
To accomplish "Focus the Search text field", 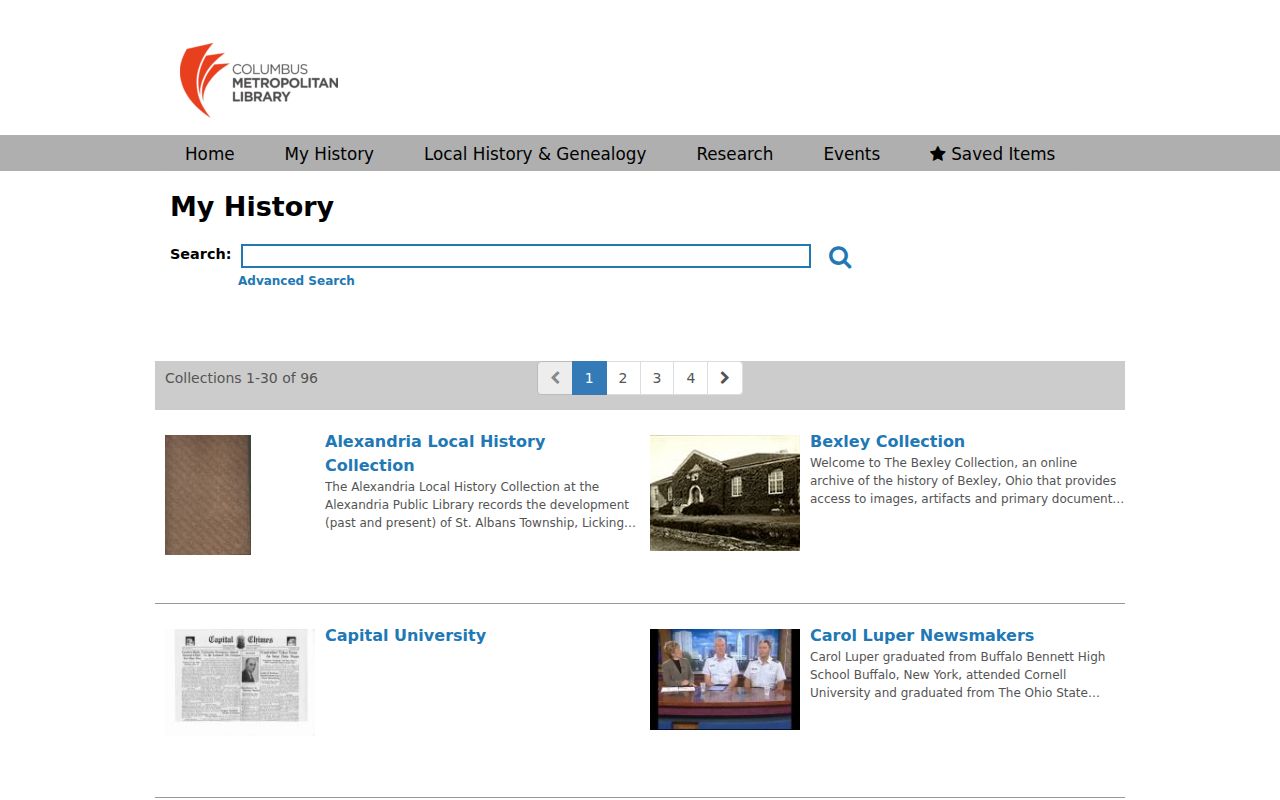I will click(x=526, y=256).
